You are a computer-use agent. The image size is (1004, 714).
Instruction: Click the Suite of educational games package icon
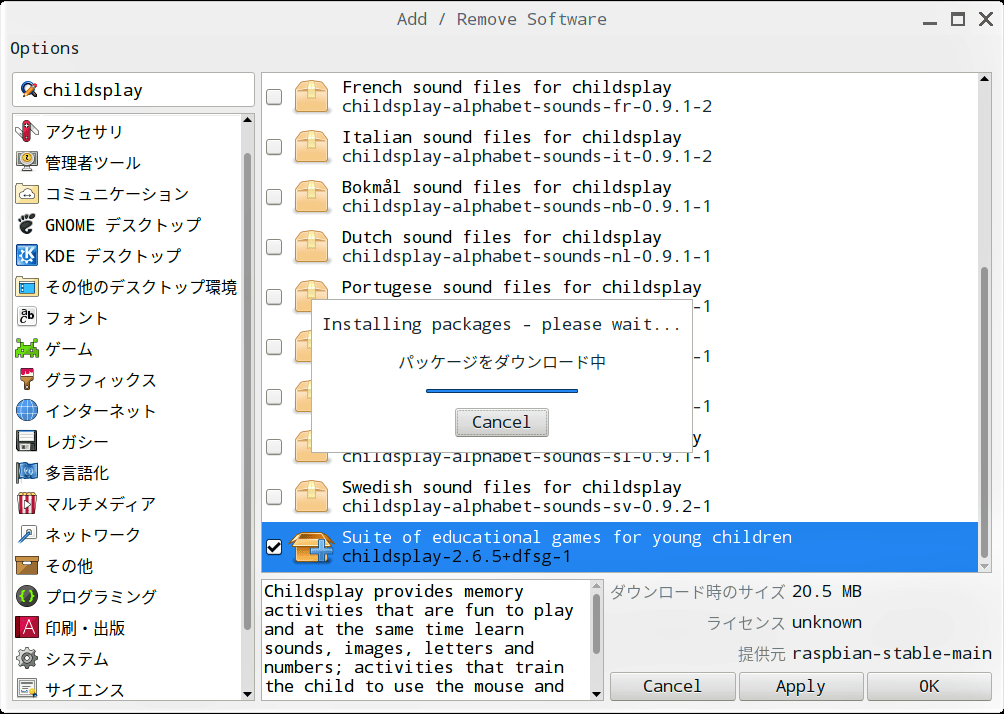[x=312, y=547]
